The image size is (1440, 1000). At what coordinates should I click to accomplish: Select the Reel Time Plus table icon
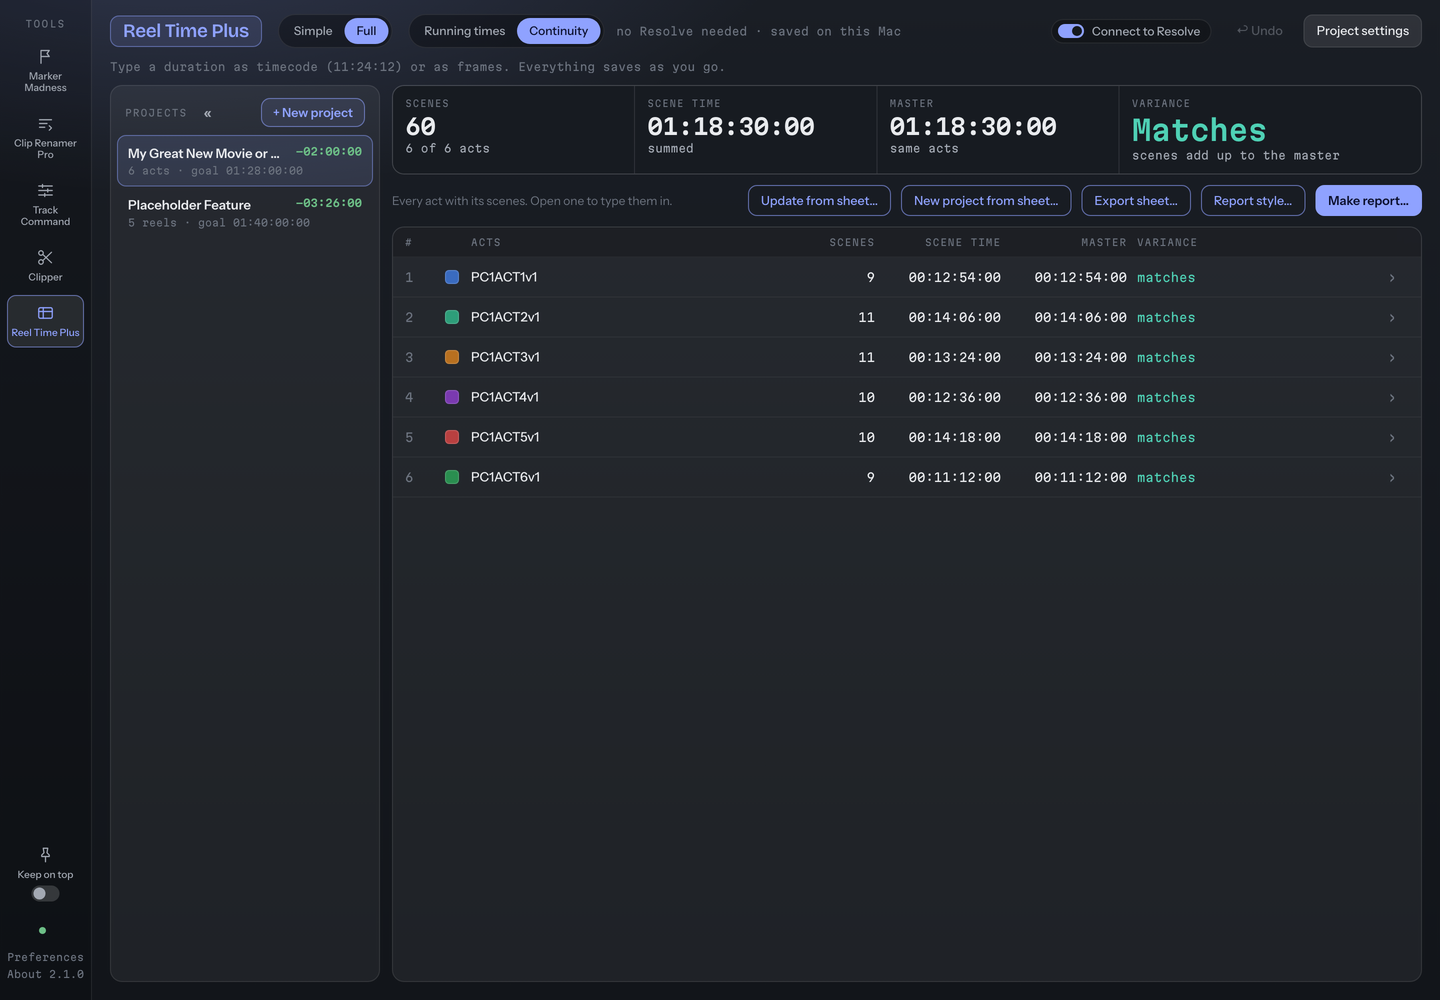pyautogui.click(x=45, y=313)
